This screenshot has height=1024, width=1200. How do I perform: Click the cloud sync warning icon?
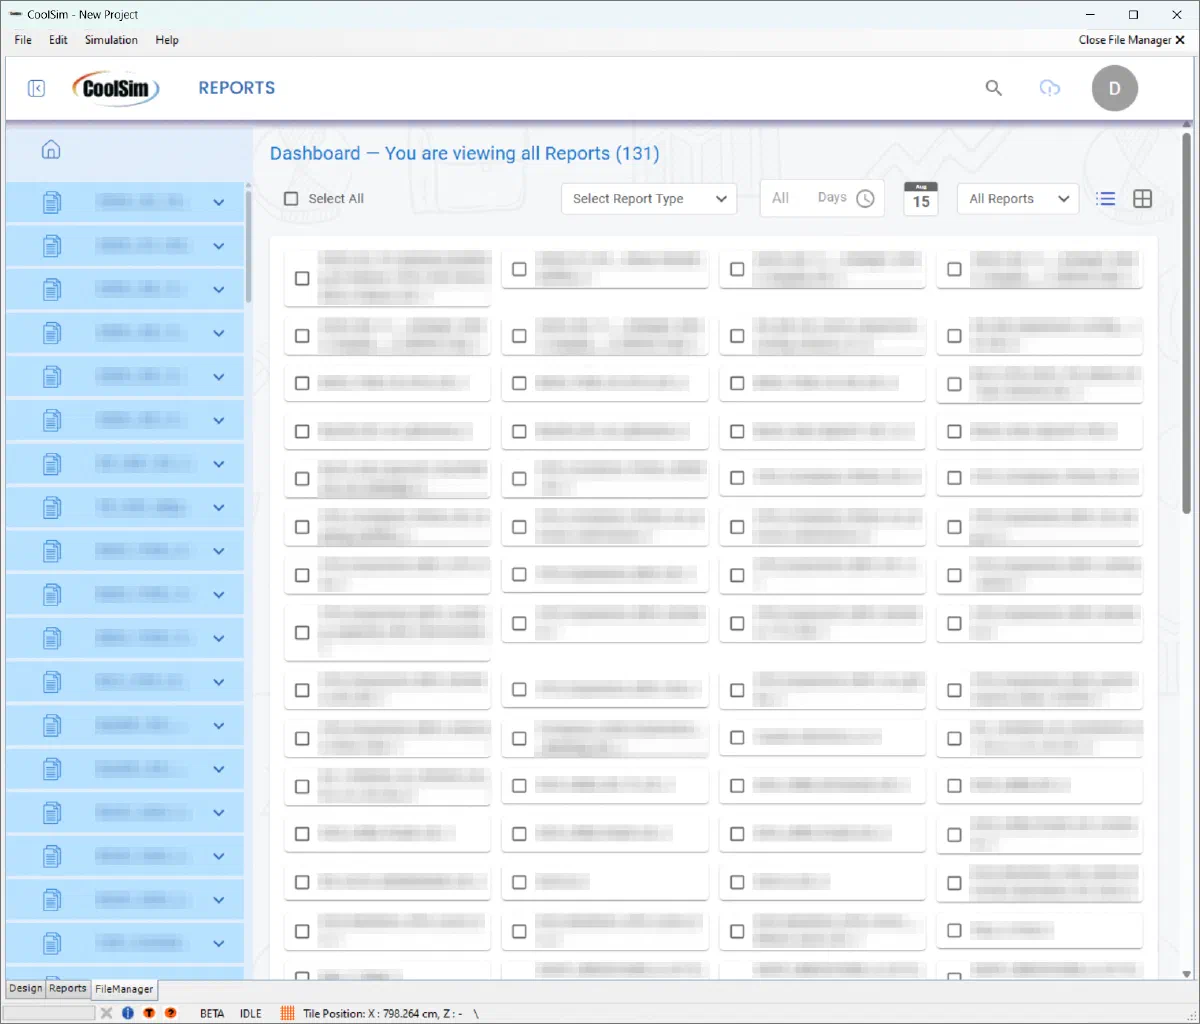pyautogui.click(x=1050, y=88)
